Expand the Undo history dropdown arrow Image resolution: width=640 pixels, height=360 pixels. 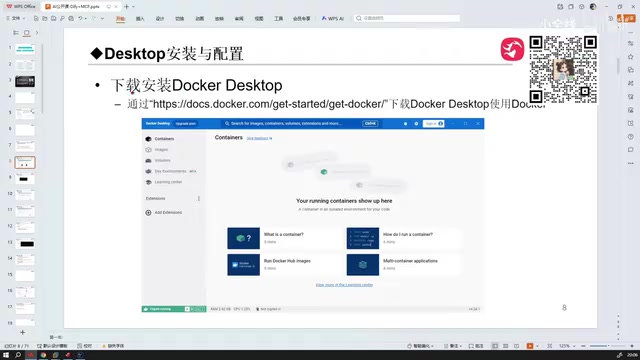[x=85, y=18]
